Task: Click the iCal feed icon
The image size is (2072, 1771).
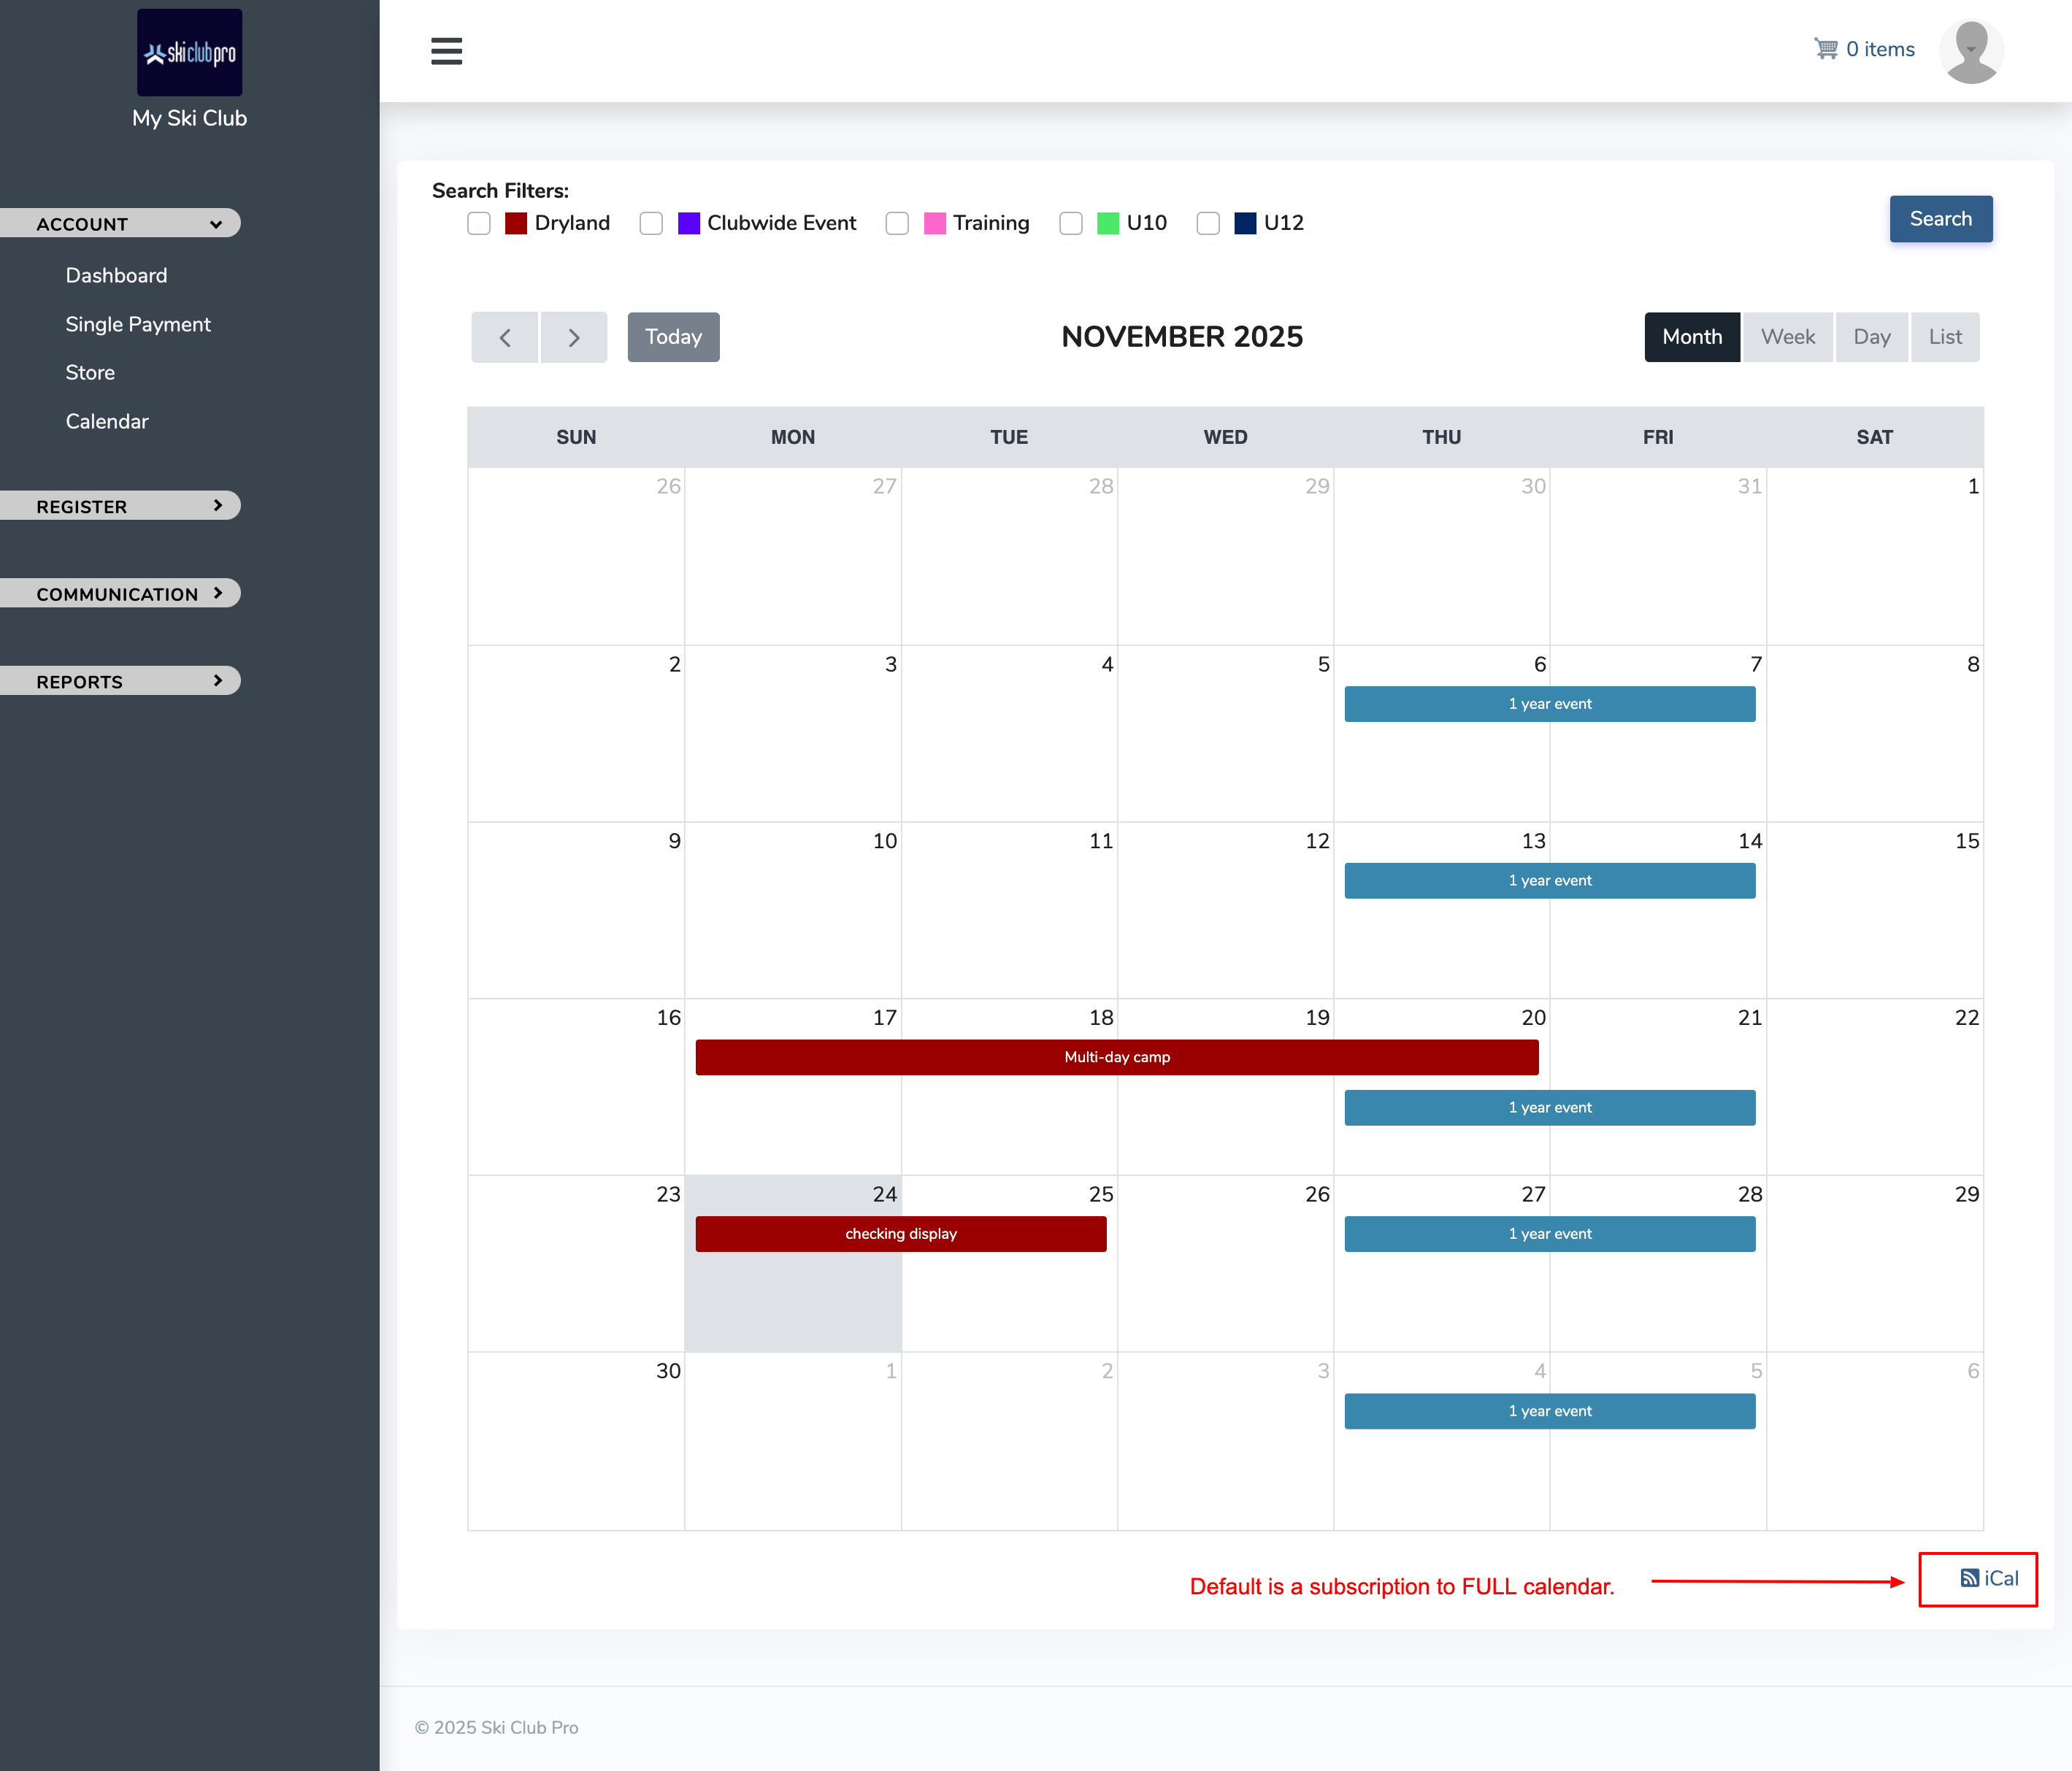Action: [1969, 1578]
